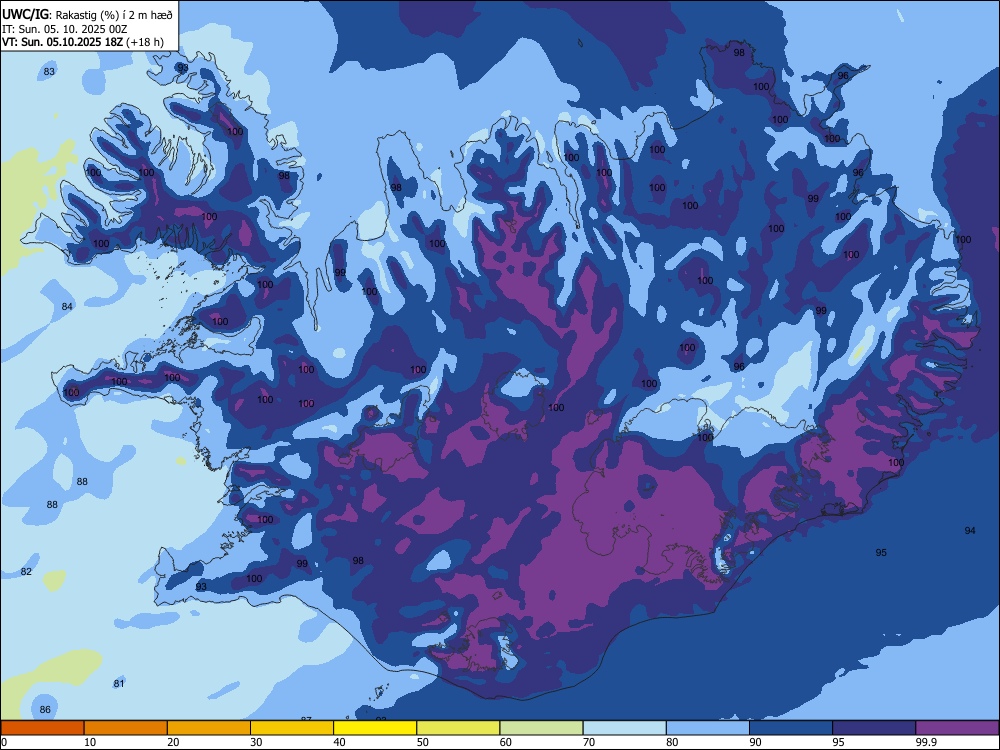Image resolution: width=1000 pixels, height=750 pixels.
Task: Click the bright yellow 40–50 legend swatch
Action: tap(375, 728)
